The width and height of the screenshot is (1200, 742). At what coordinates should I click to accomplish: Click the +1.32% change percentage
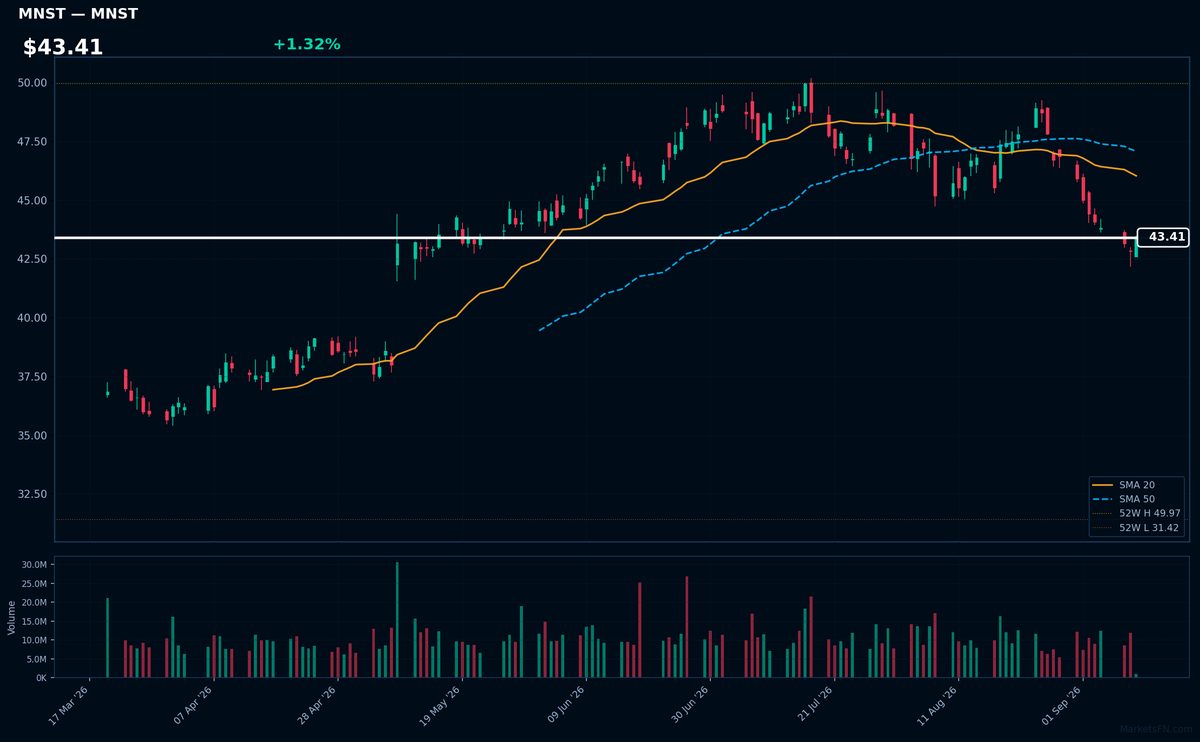307,44
